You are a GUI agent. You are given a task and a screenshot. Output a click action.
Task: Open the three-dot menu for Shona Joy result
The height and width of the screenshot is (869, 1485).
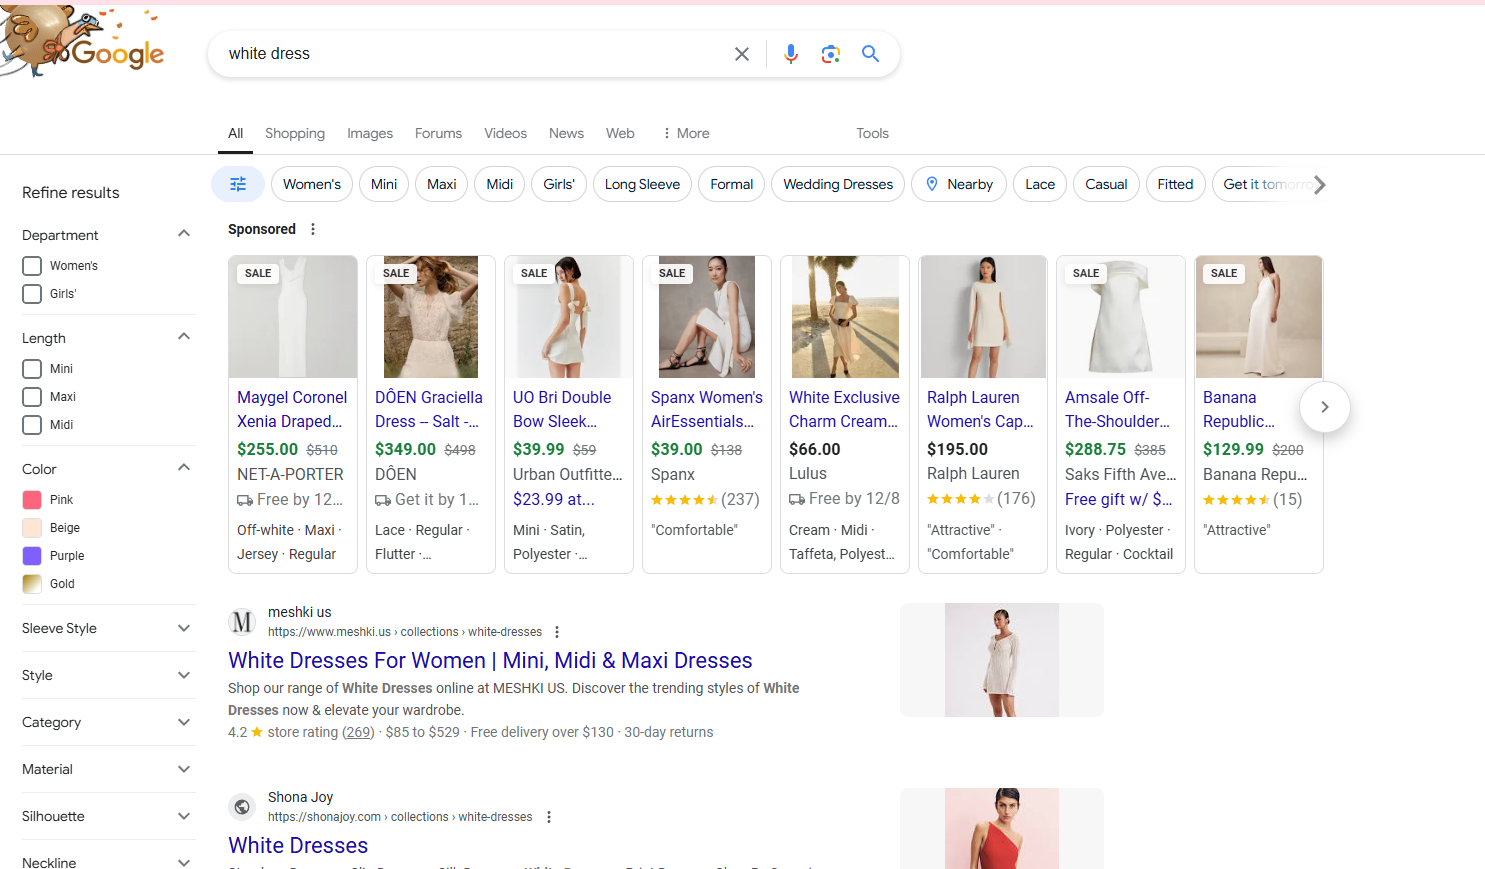pos(549,817)
